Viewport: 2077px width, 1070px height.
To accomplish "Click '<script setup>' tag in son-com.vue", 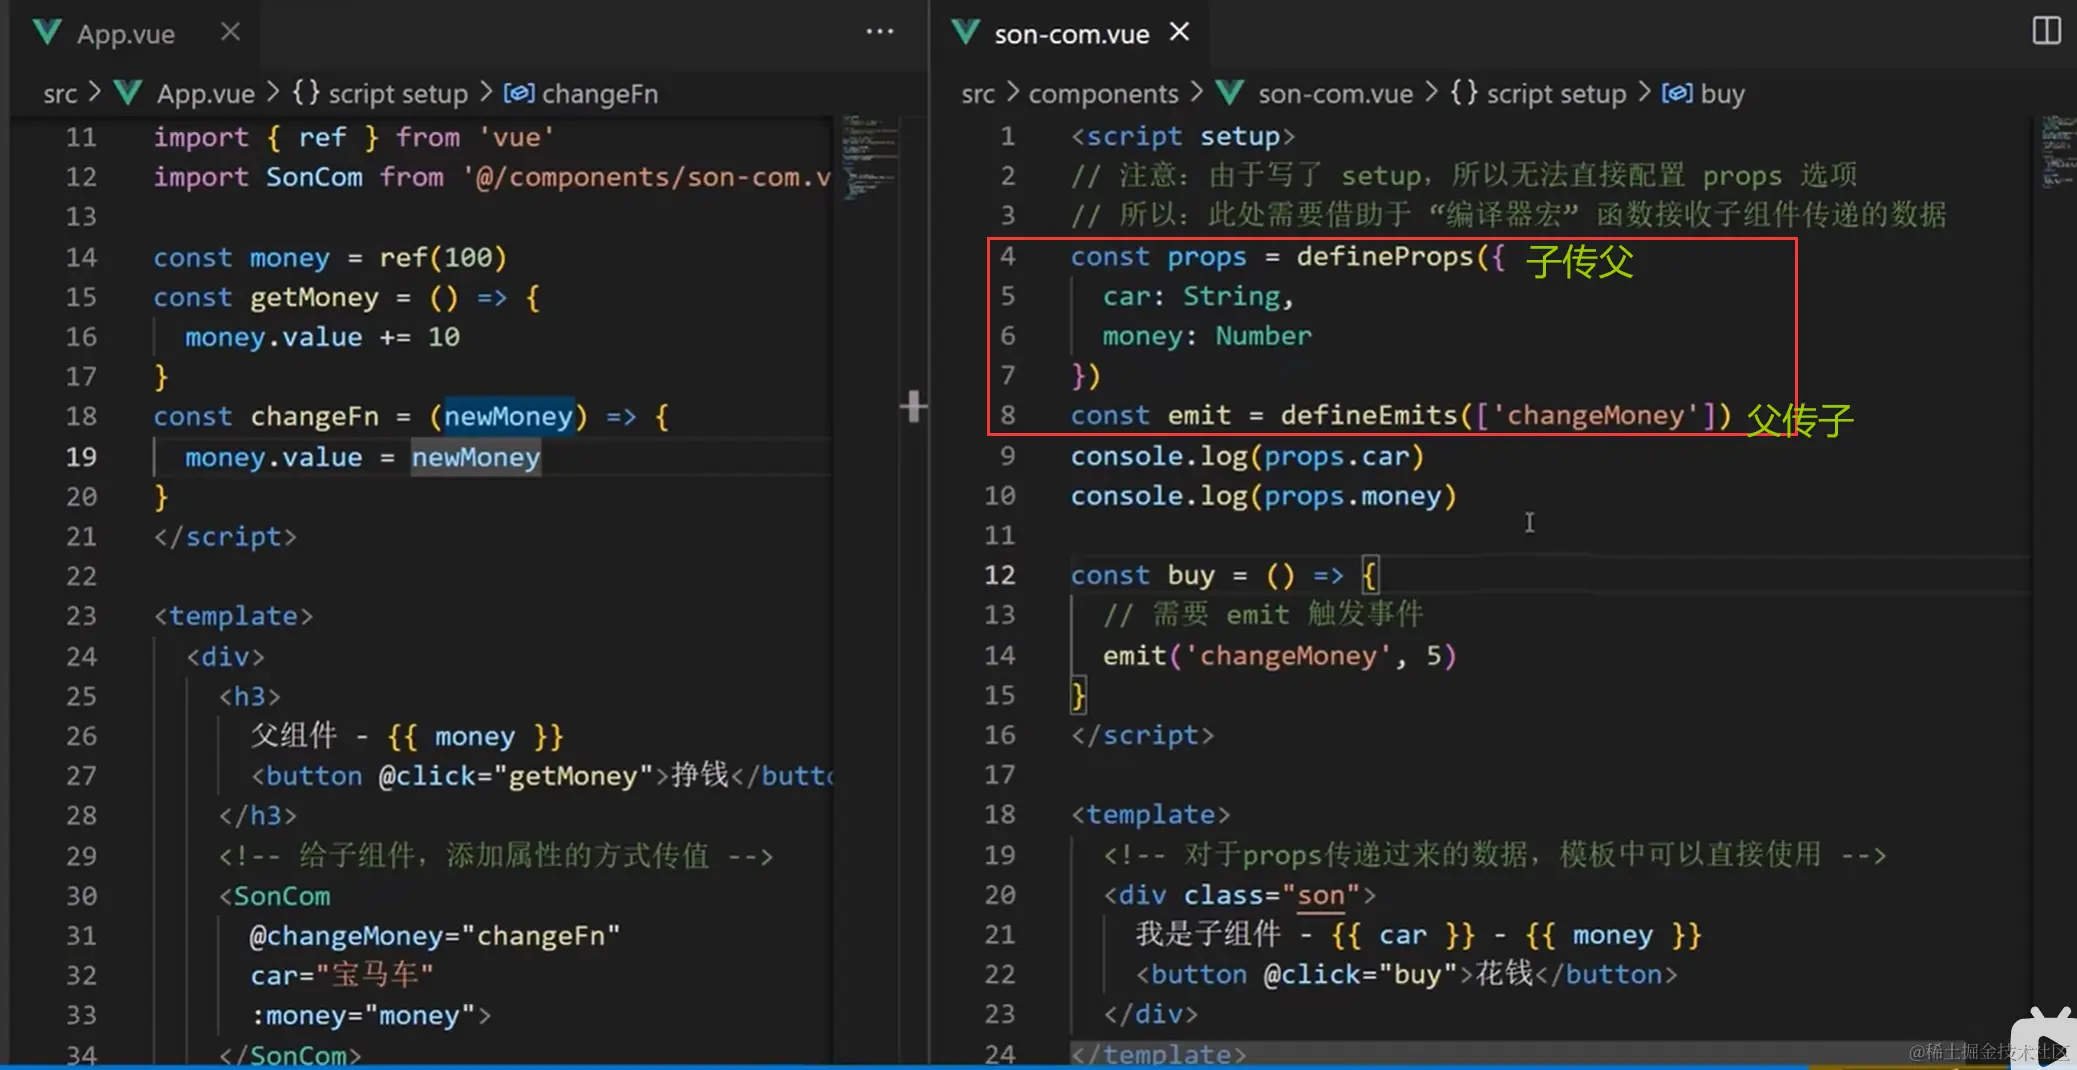I will 1183,136.
